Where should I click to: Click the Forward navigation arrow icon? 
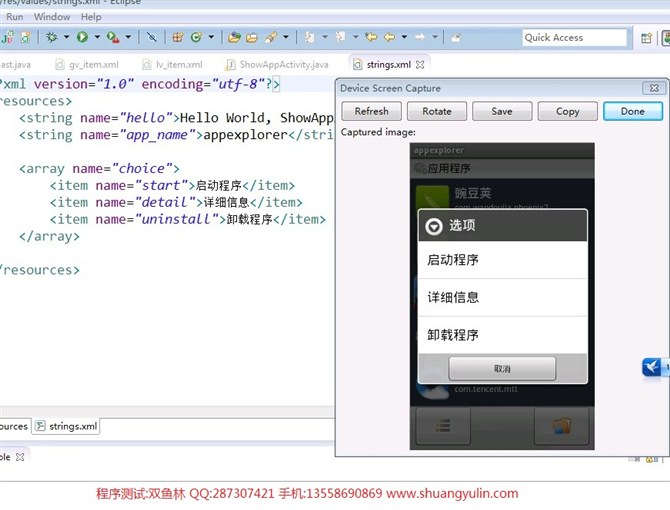pos(420,37)
